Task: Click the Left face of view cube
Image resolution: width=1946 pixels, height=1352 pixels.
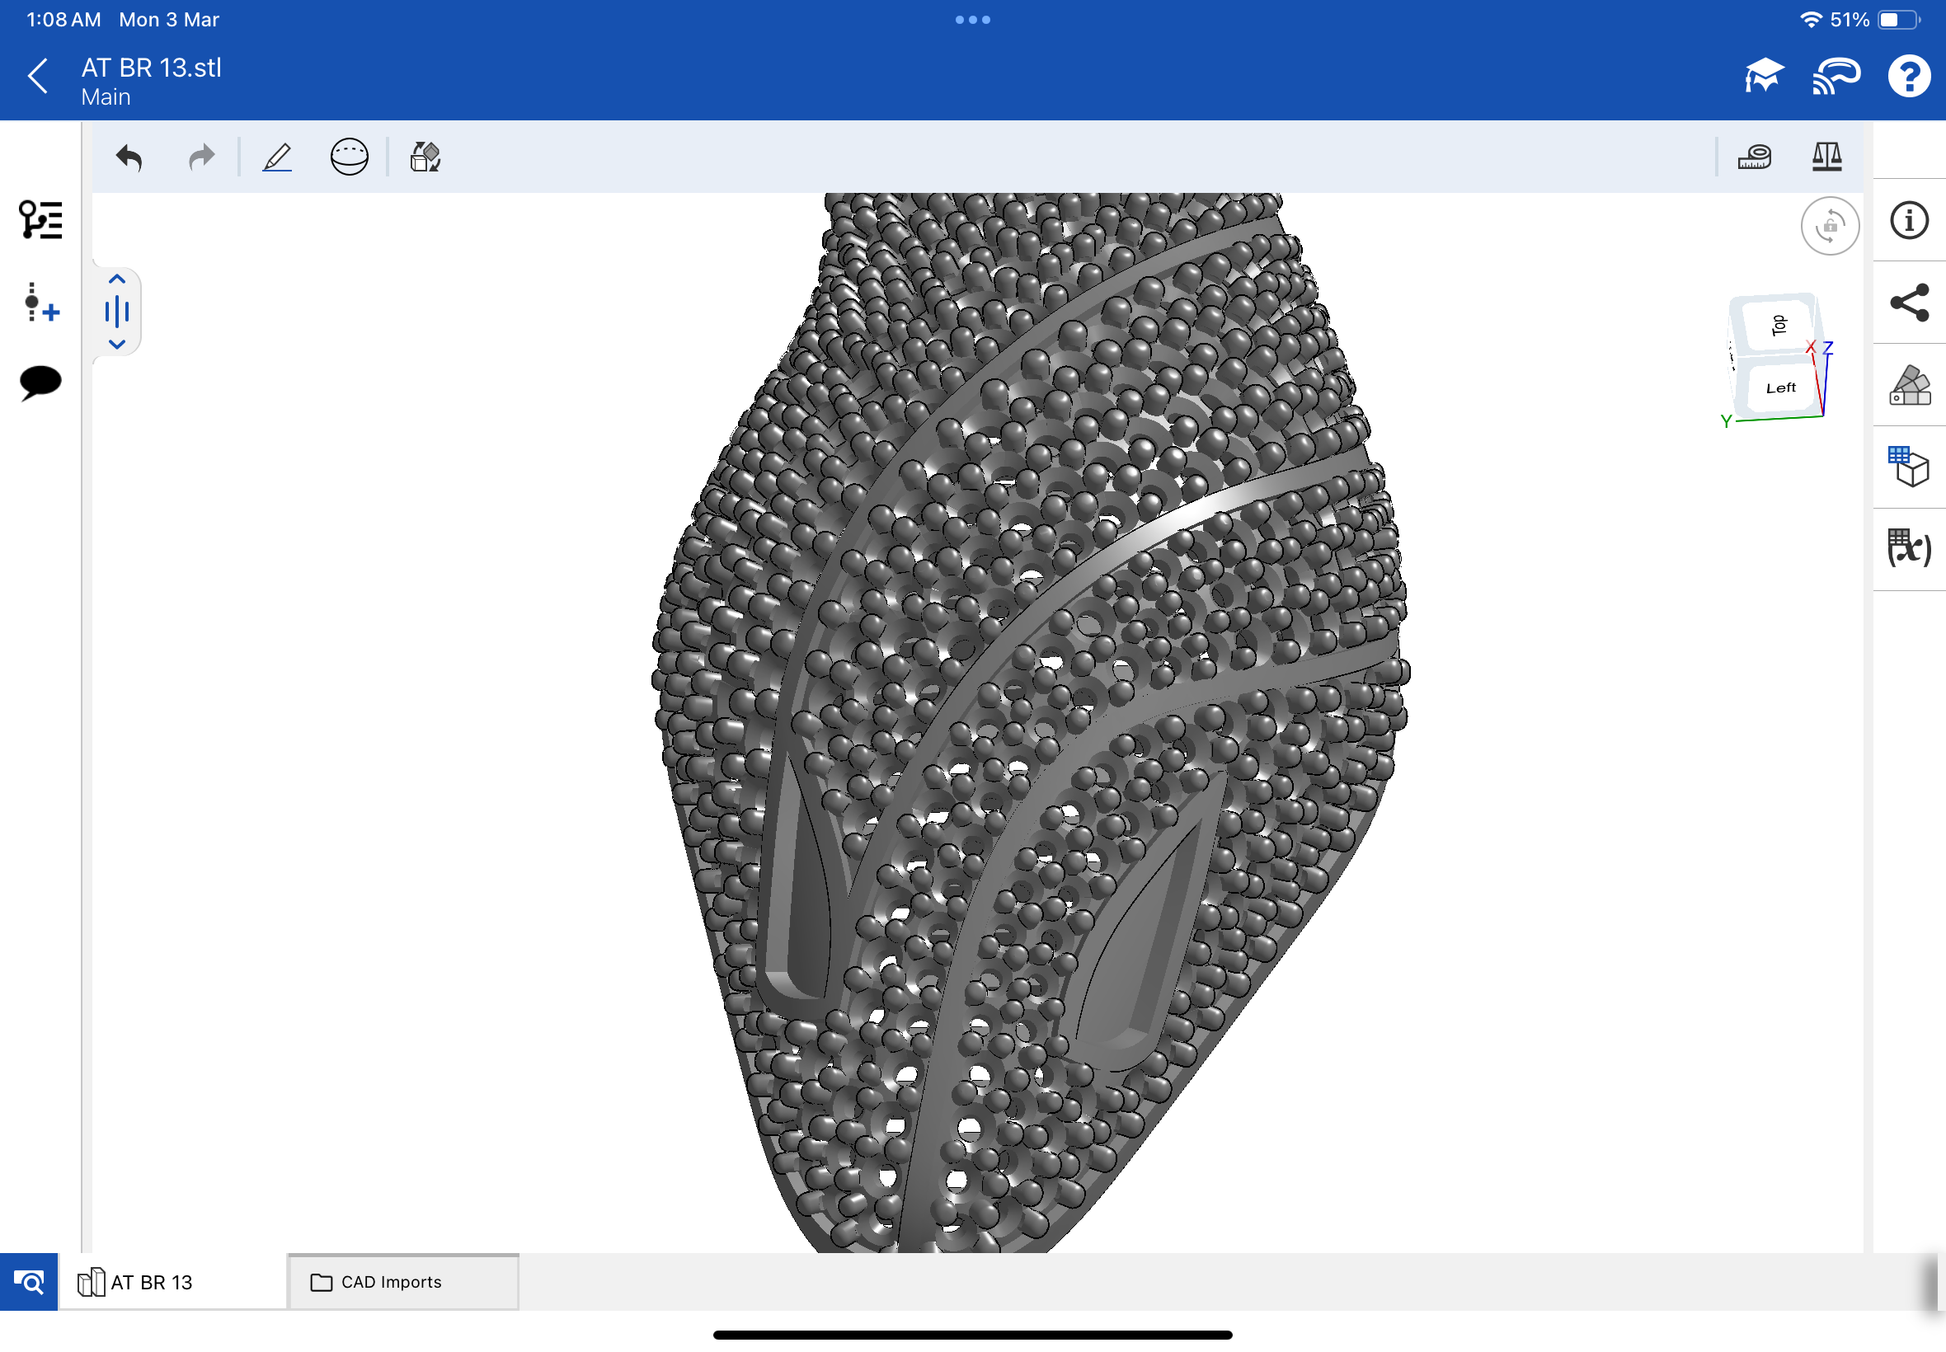Action: (x=1781, y=388)
